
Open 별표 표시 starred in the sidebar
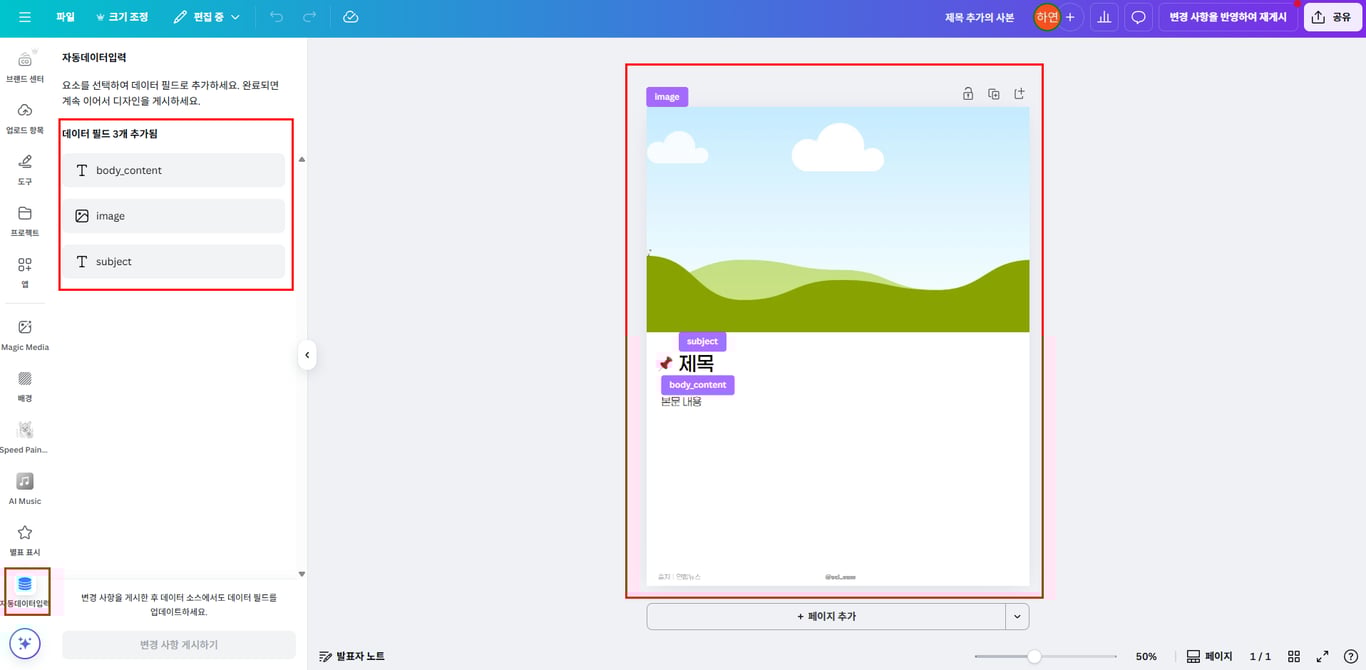[25, 539]
